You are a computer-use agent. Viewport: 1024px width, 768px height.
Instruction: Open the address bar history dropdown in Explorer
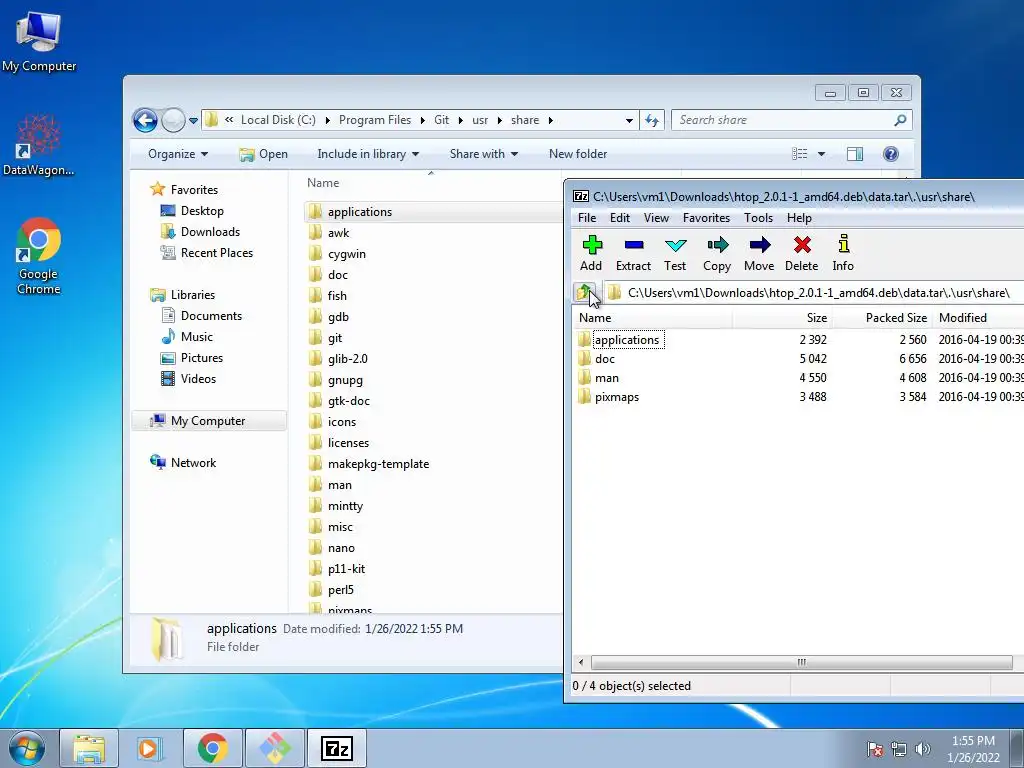pos(629,121)
